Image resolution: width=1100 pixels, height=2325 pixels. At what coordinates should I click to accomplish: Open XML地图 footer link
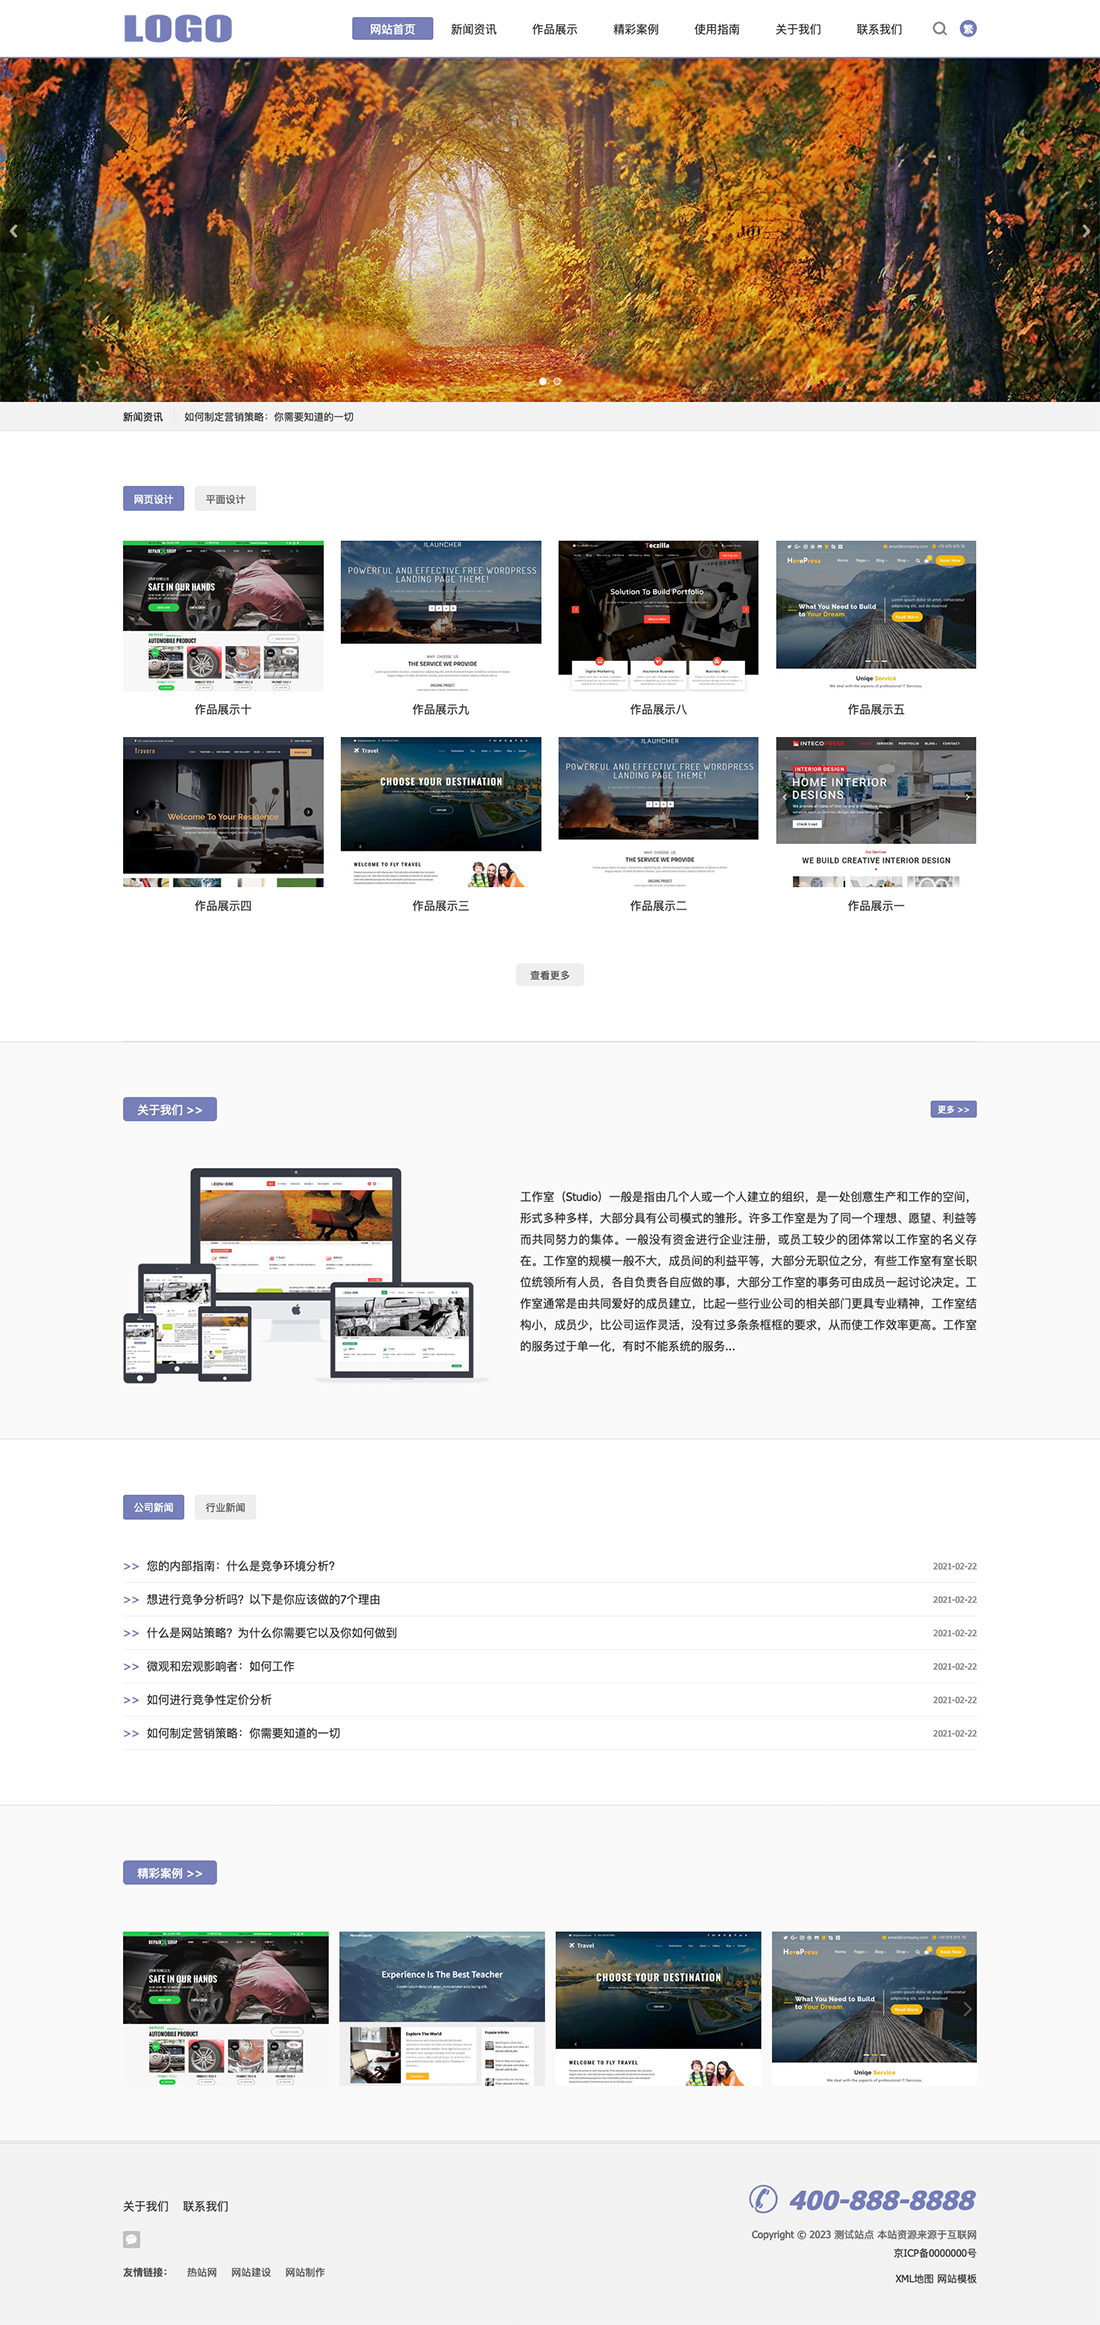[x=914, y=2278]
